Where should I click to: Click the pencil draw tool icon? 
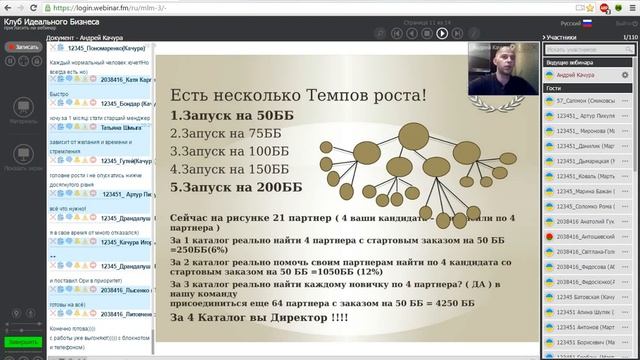(473, 33)
